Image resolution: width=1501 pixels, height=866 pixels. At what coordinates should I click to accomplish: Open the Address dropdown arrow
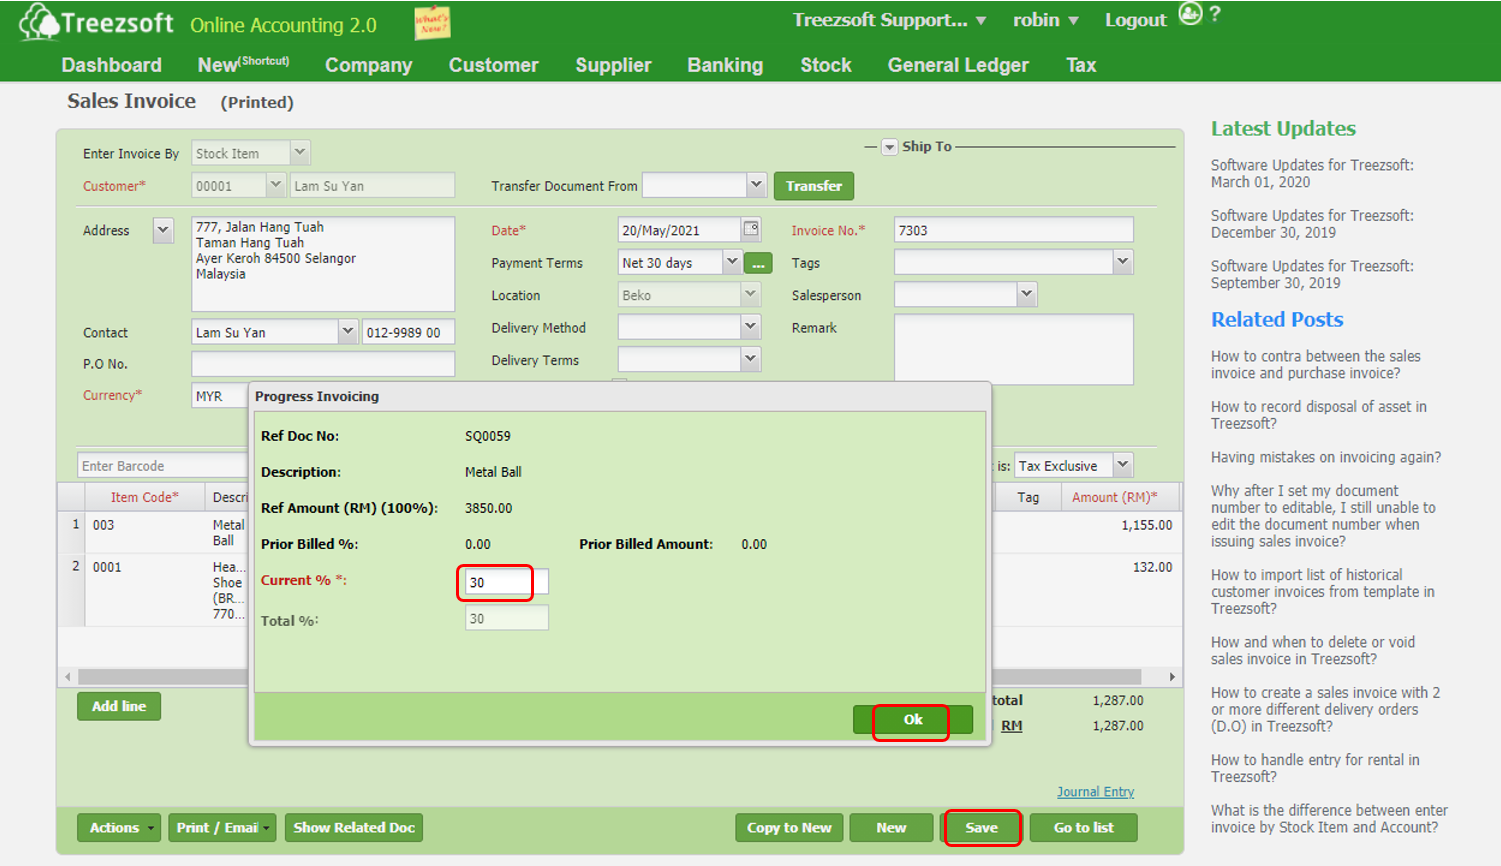pos(163,230)
